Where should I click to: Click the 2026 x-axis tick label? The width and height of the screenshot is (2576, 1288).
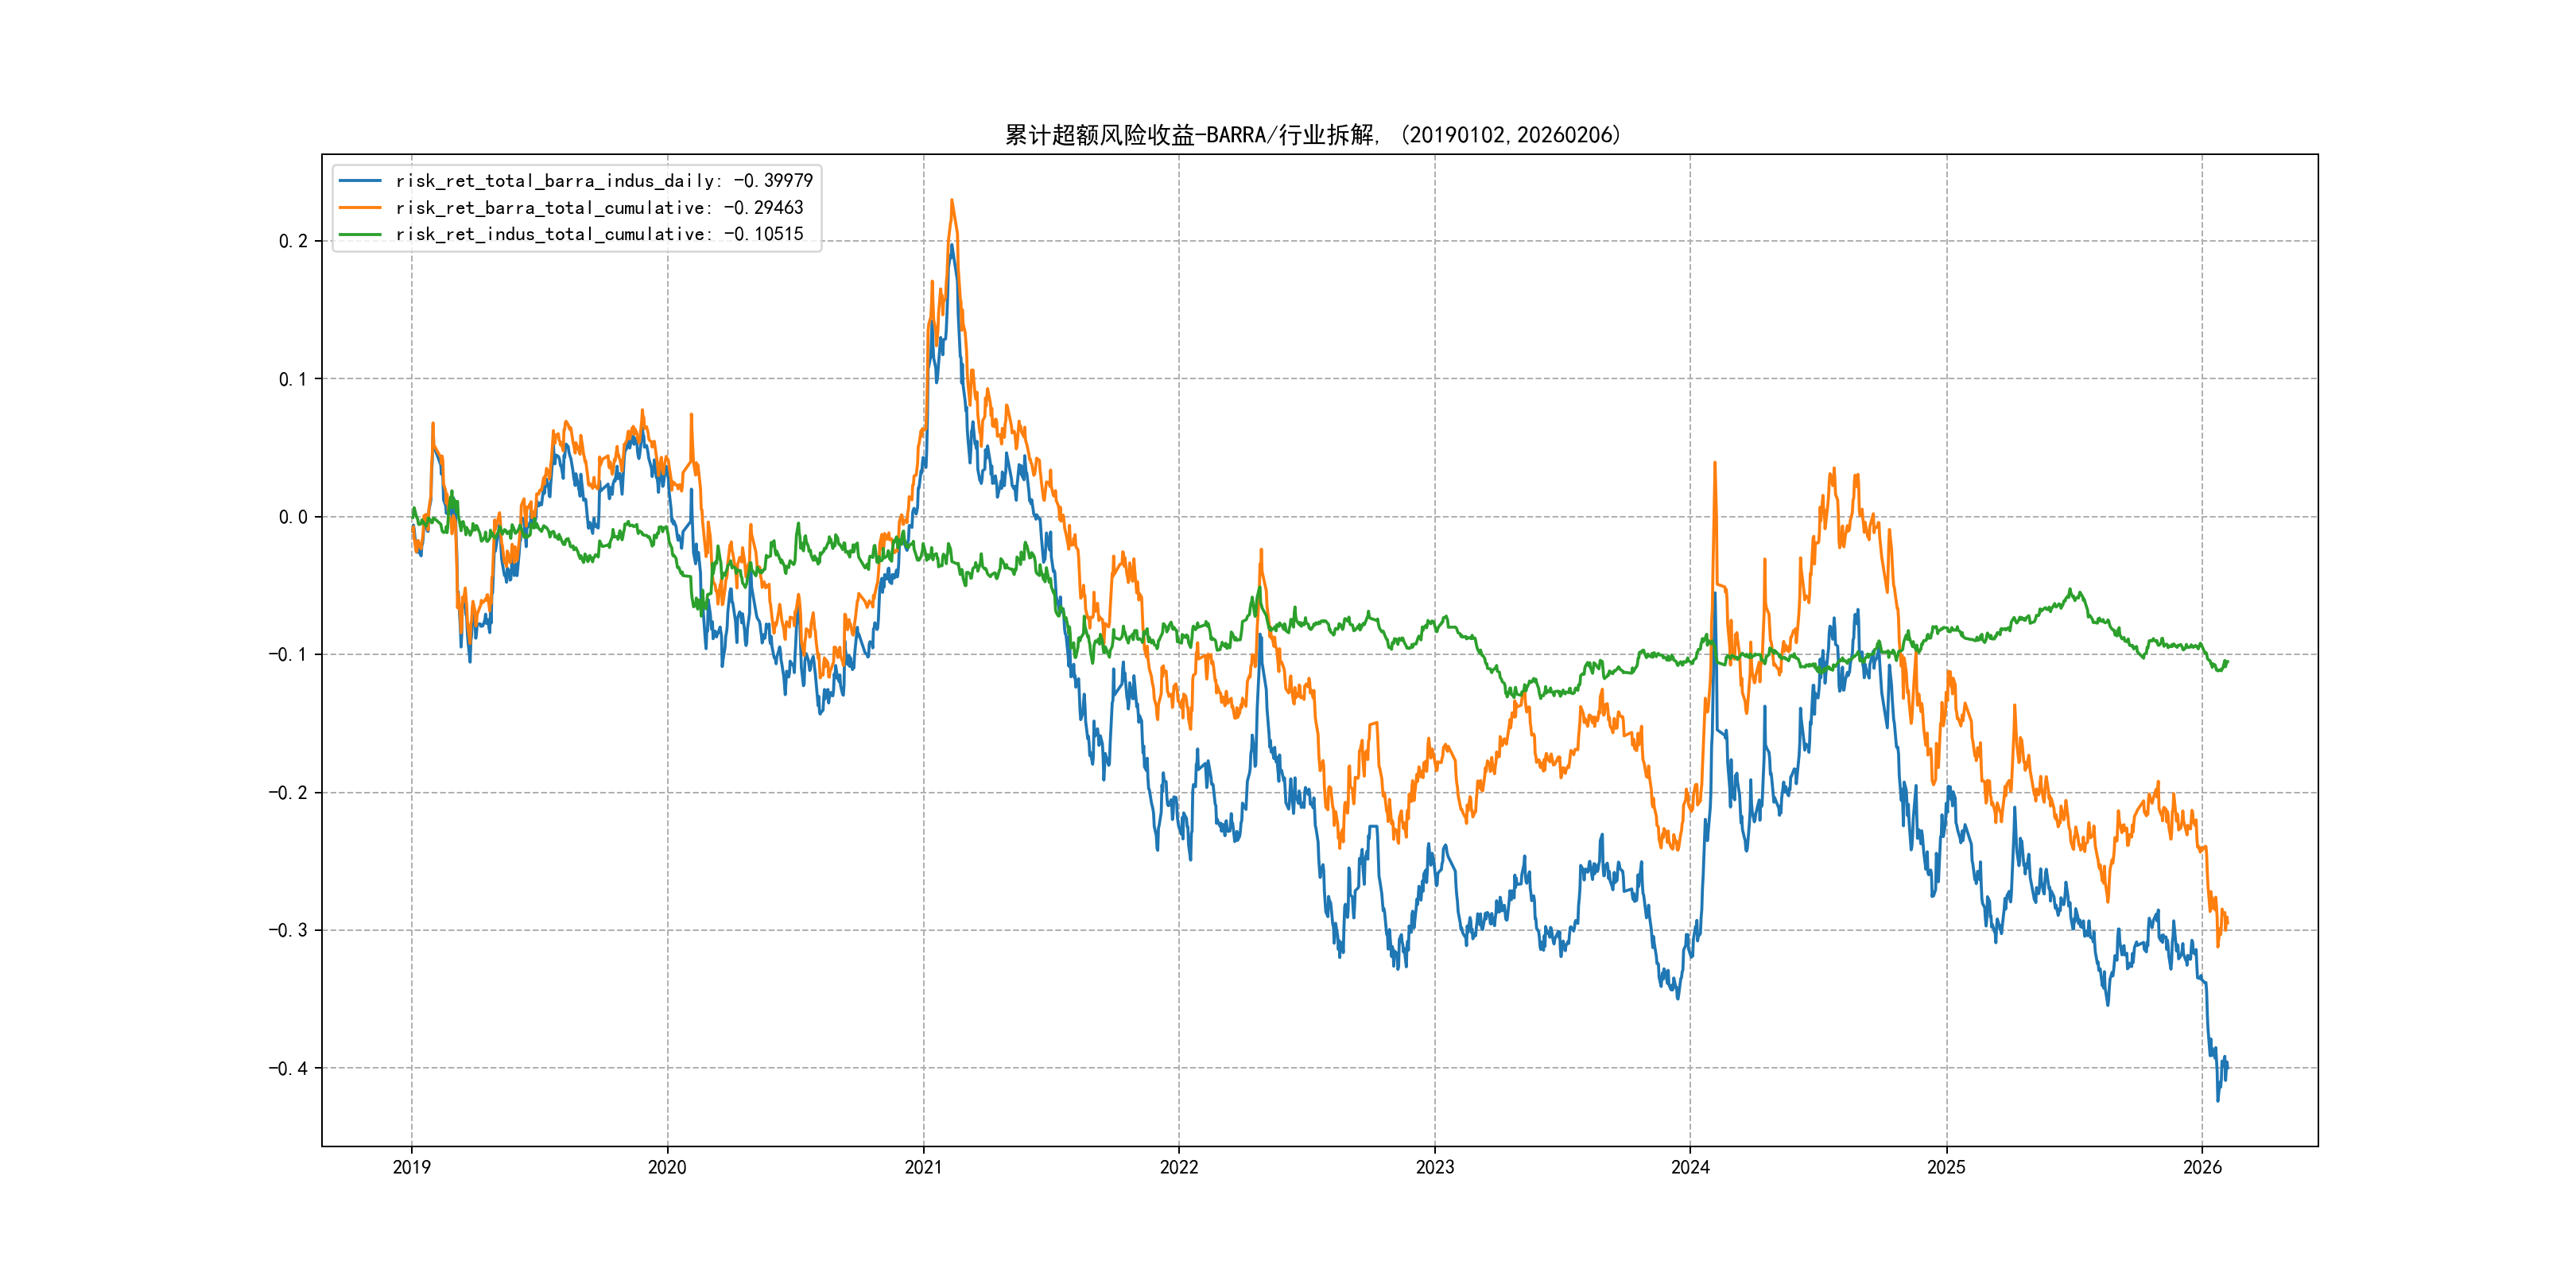[2202, 1167]
